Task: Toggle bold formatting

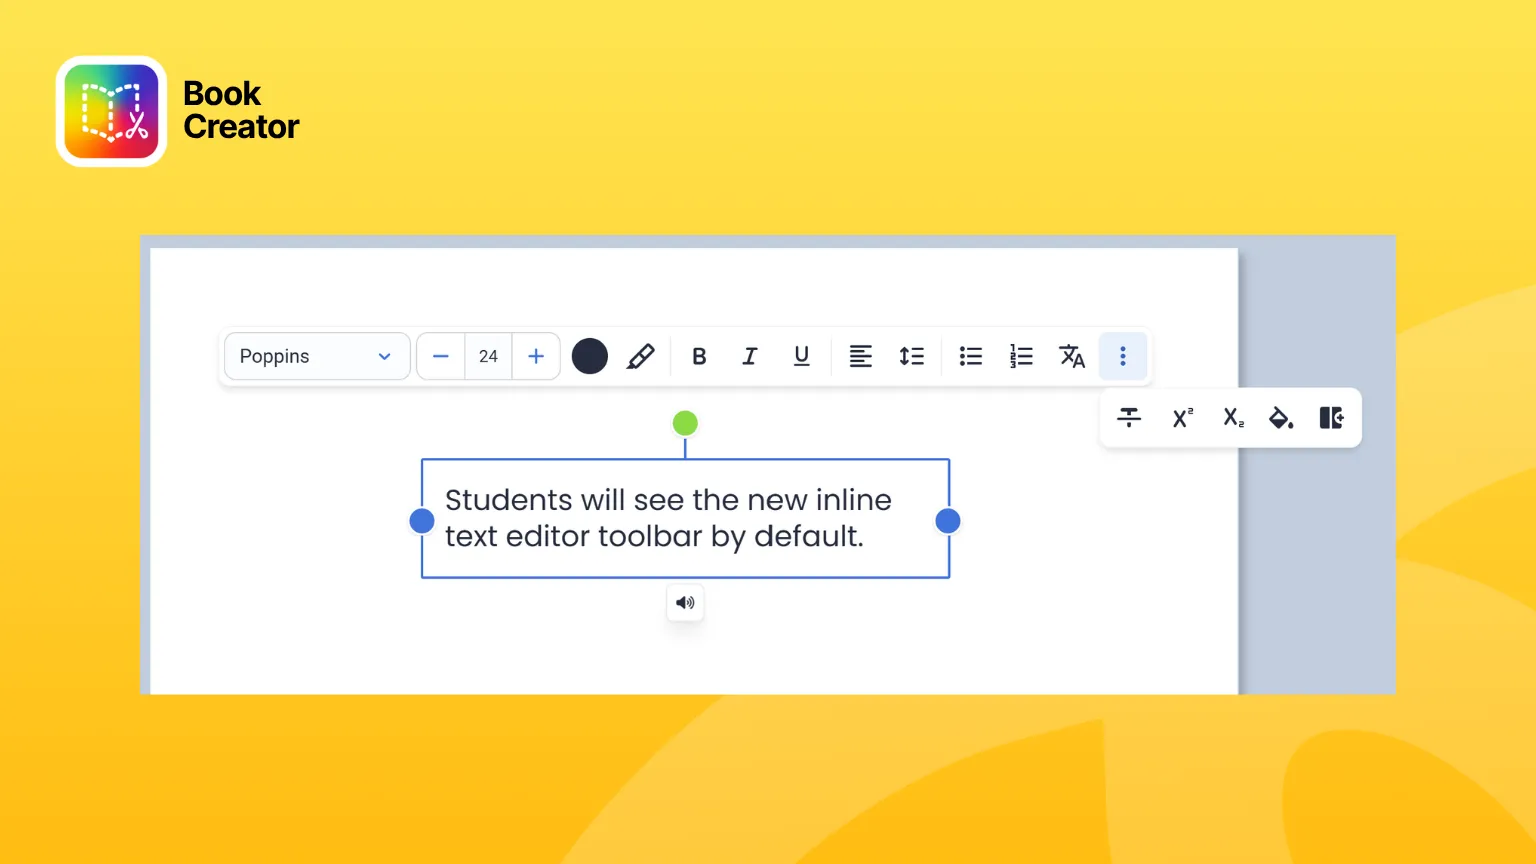Action: coord(699,356)
